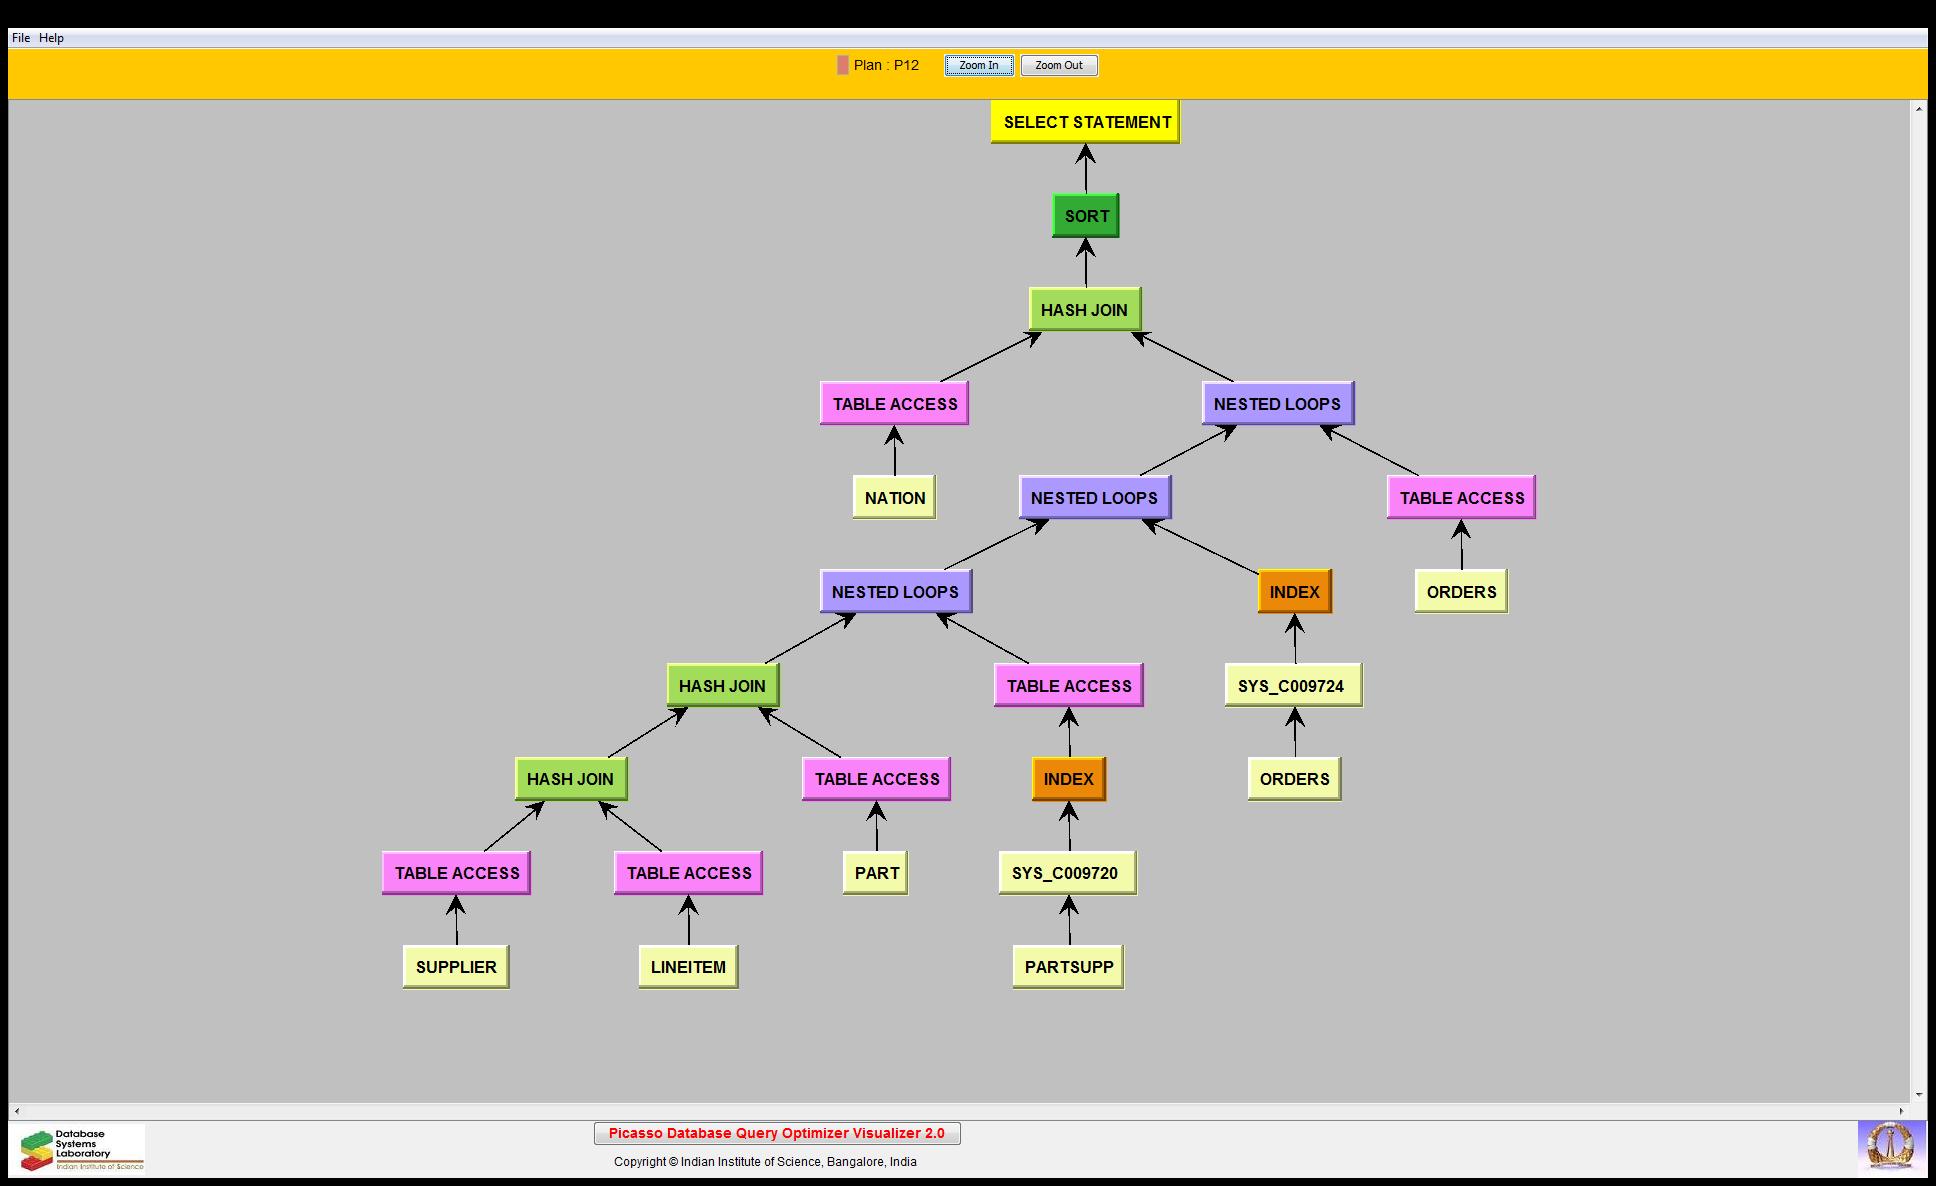Click the topmost HASH JOIN node

tap(1084, 310)
